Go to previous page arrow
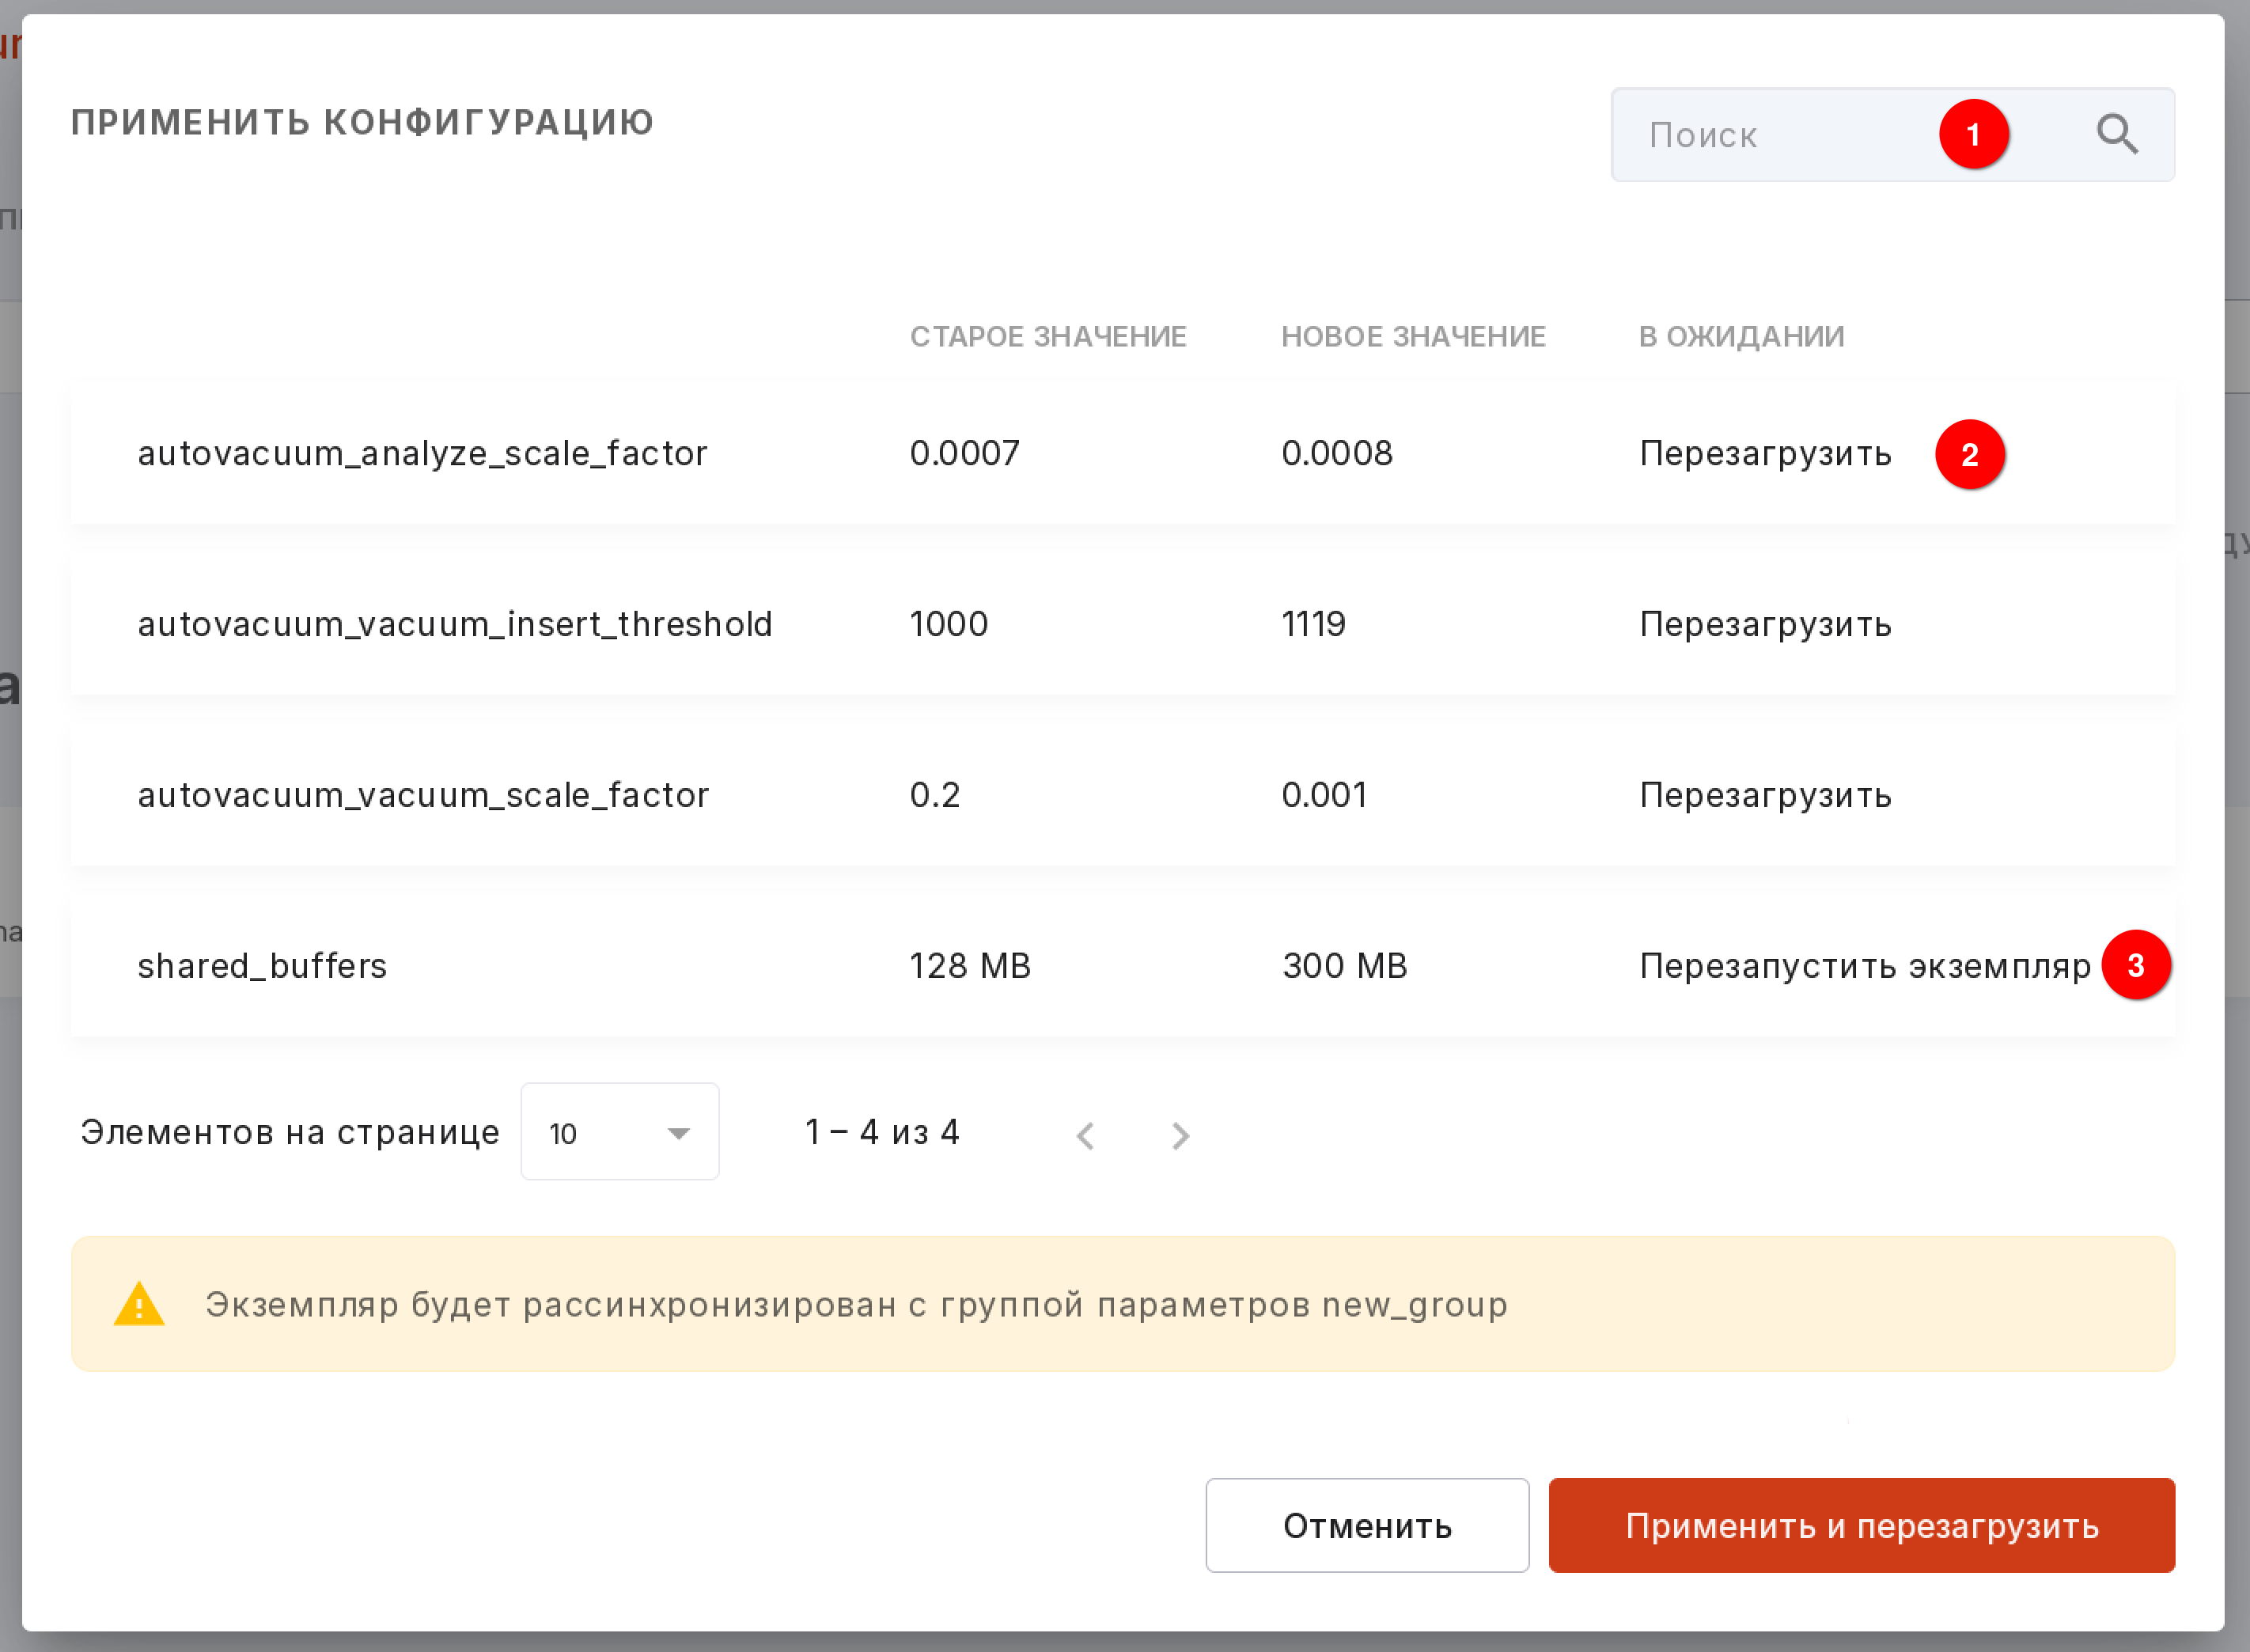The height and width of the screenshot is (1652, 2250). pos(1086,1135)
